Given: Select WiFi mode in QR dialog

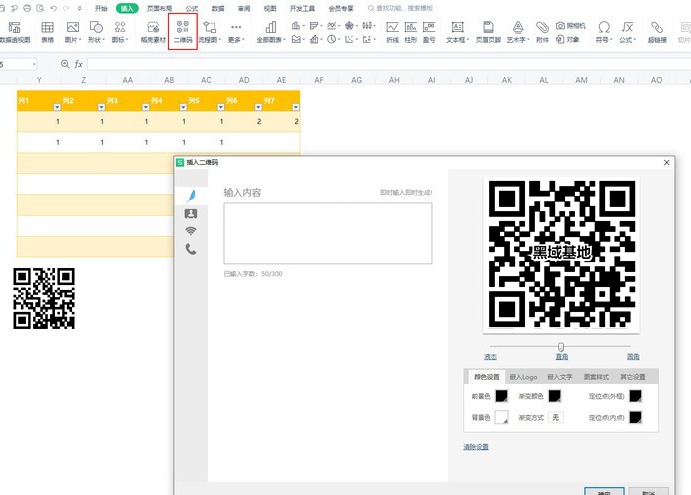Looking at the screenshot, I should point(191,231).
